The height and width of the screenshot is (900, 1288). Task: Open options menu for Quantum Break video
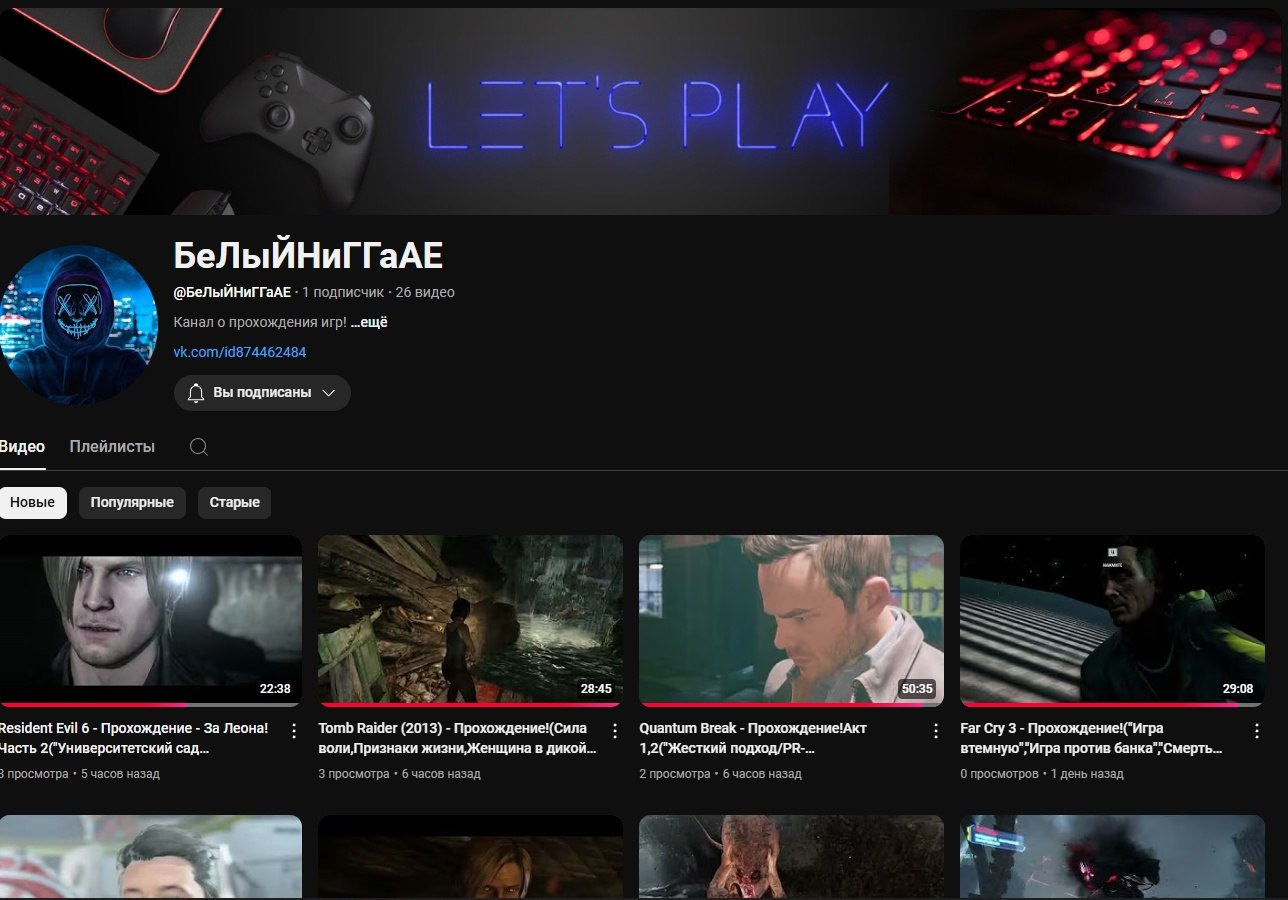(936, 731)
